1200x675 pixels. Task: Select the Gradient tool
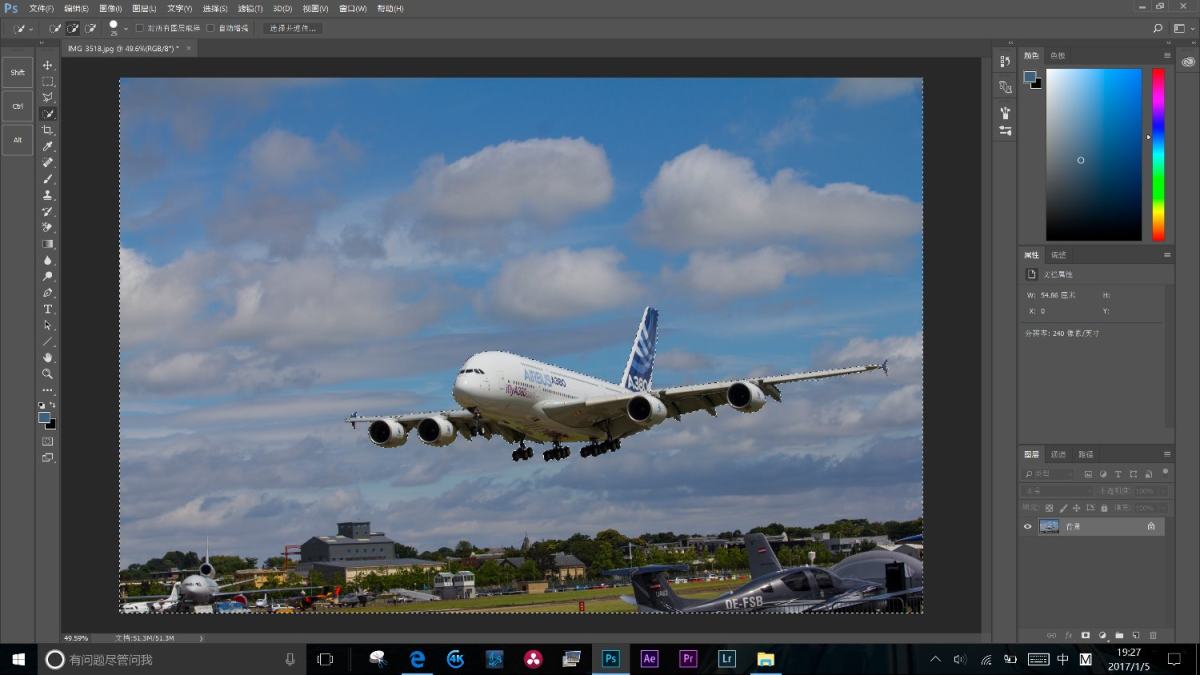pos(47,243)
